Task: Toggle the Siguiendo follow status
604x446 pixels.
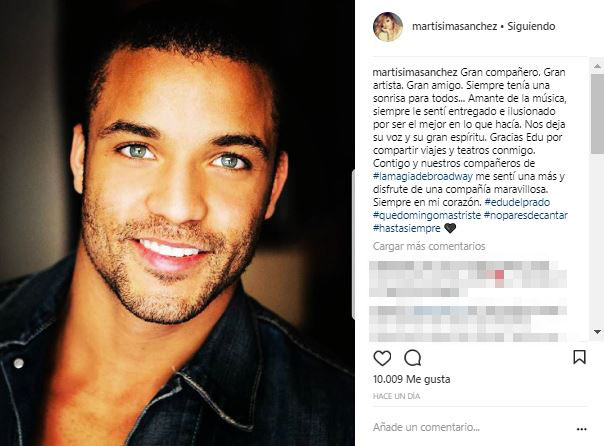Action: point(531,26)
